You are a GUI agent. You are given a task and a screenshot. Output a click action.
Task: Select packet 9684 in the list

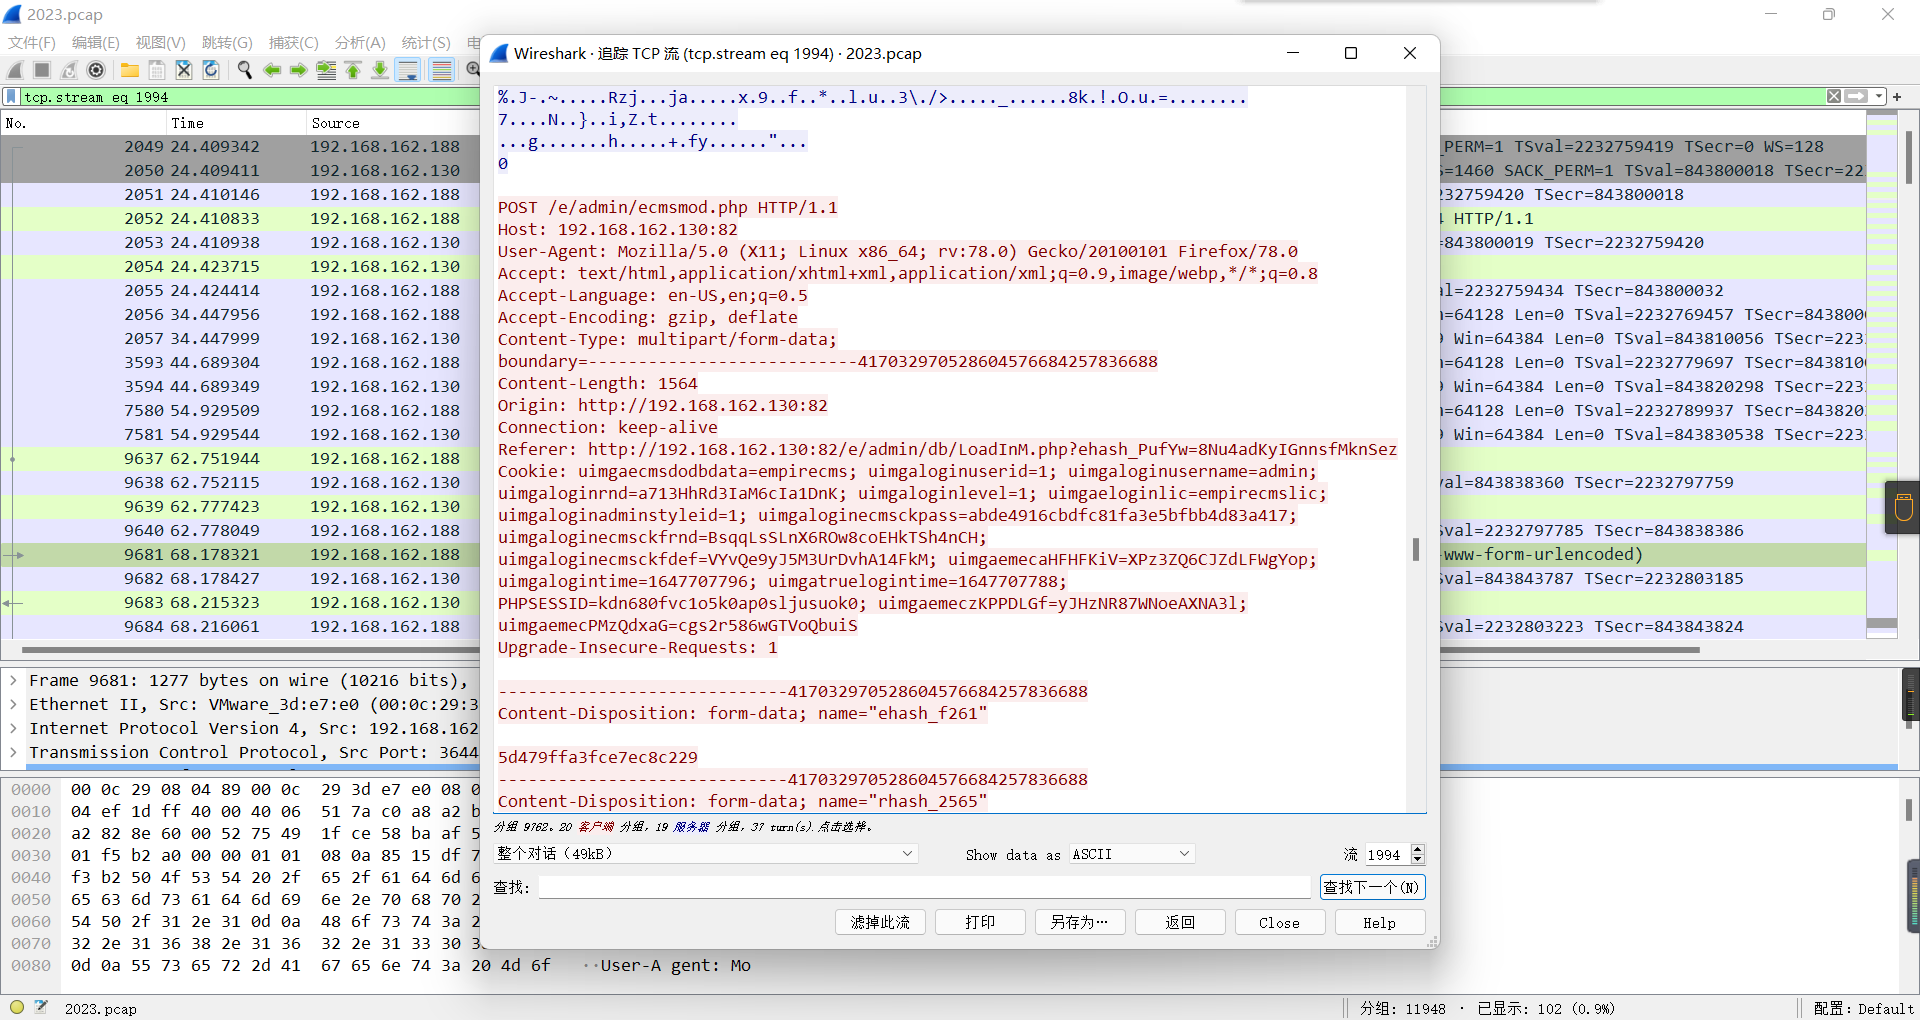pyautogui.click(x=240, y=627)
